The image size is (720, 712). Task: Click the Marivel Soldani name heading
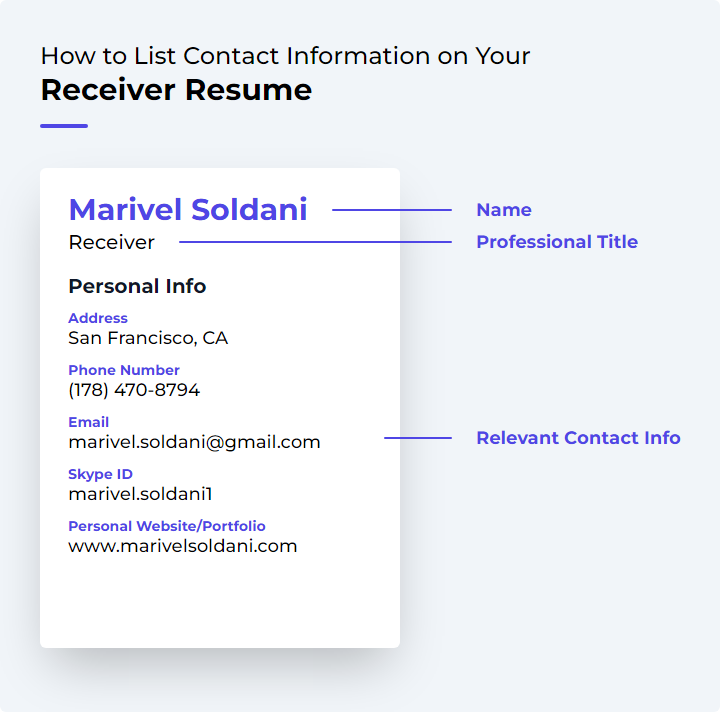tap(188, 210)
